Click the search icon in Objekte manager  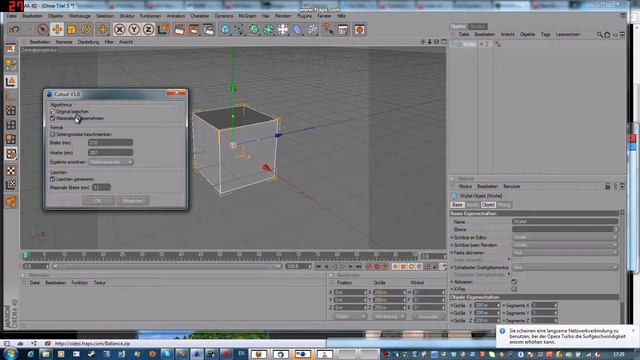pyautogui.click(x=600, y=35)
